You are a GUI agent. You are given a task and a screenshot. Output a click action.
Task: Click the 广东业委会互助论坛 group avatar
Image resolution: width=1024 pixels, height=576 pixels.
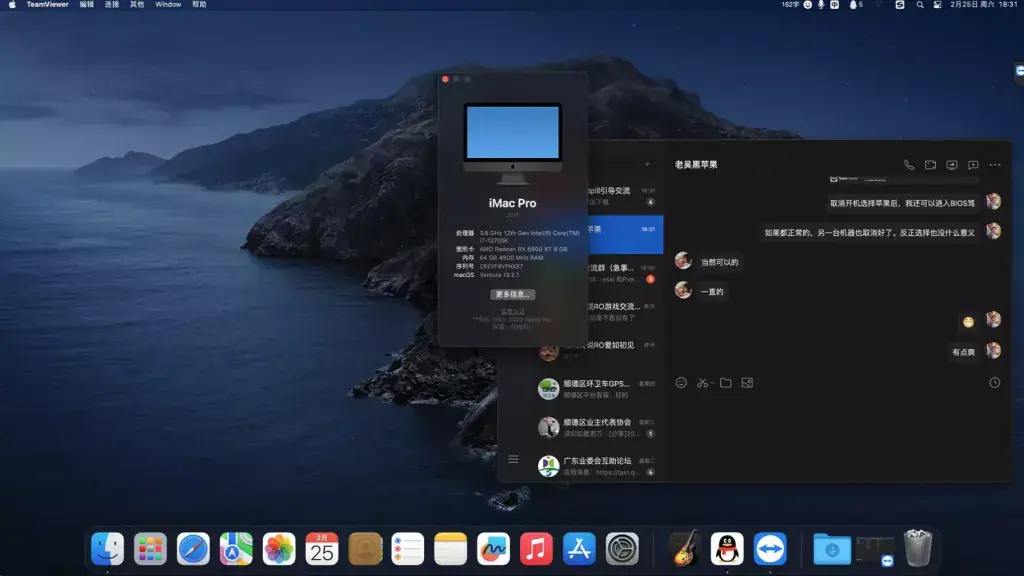click(549, 466)
